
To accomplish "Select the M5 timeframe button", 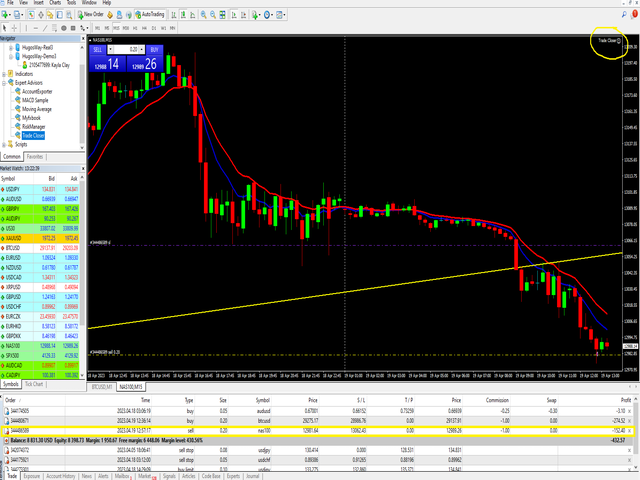I will click(x=107, y=28).
